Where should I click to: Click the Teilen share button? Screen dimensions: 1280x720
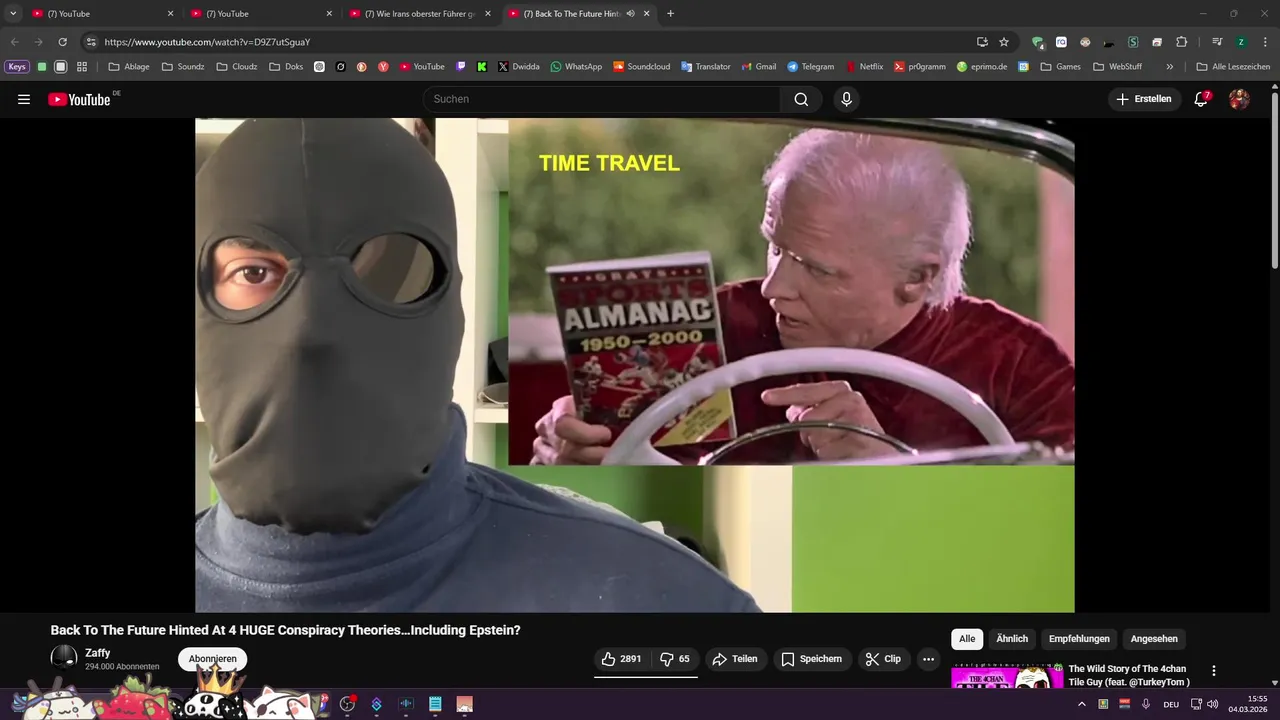point(735,659)
